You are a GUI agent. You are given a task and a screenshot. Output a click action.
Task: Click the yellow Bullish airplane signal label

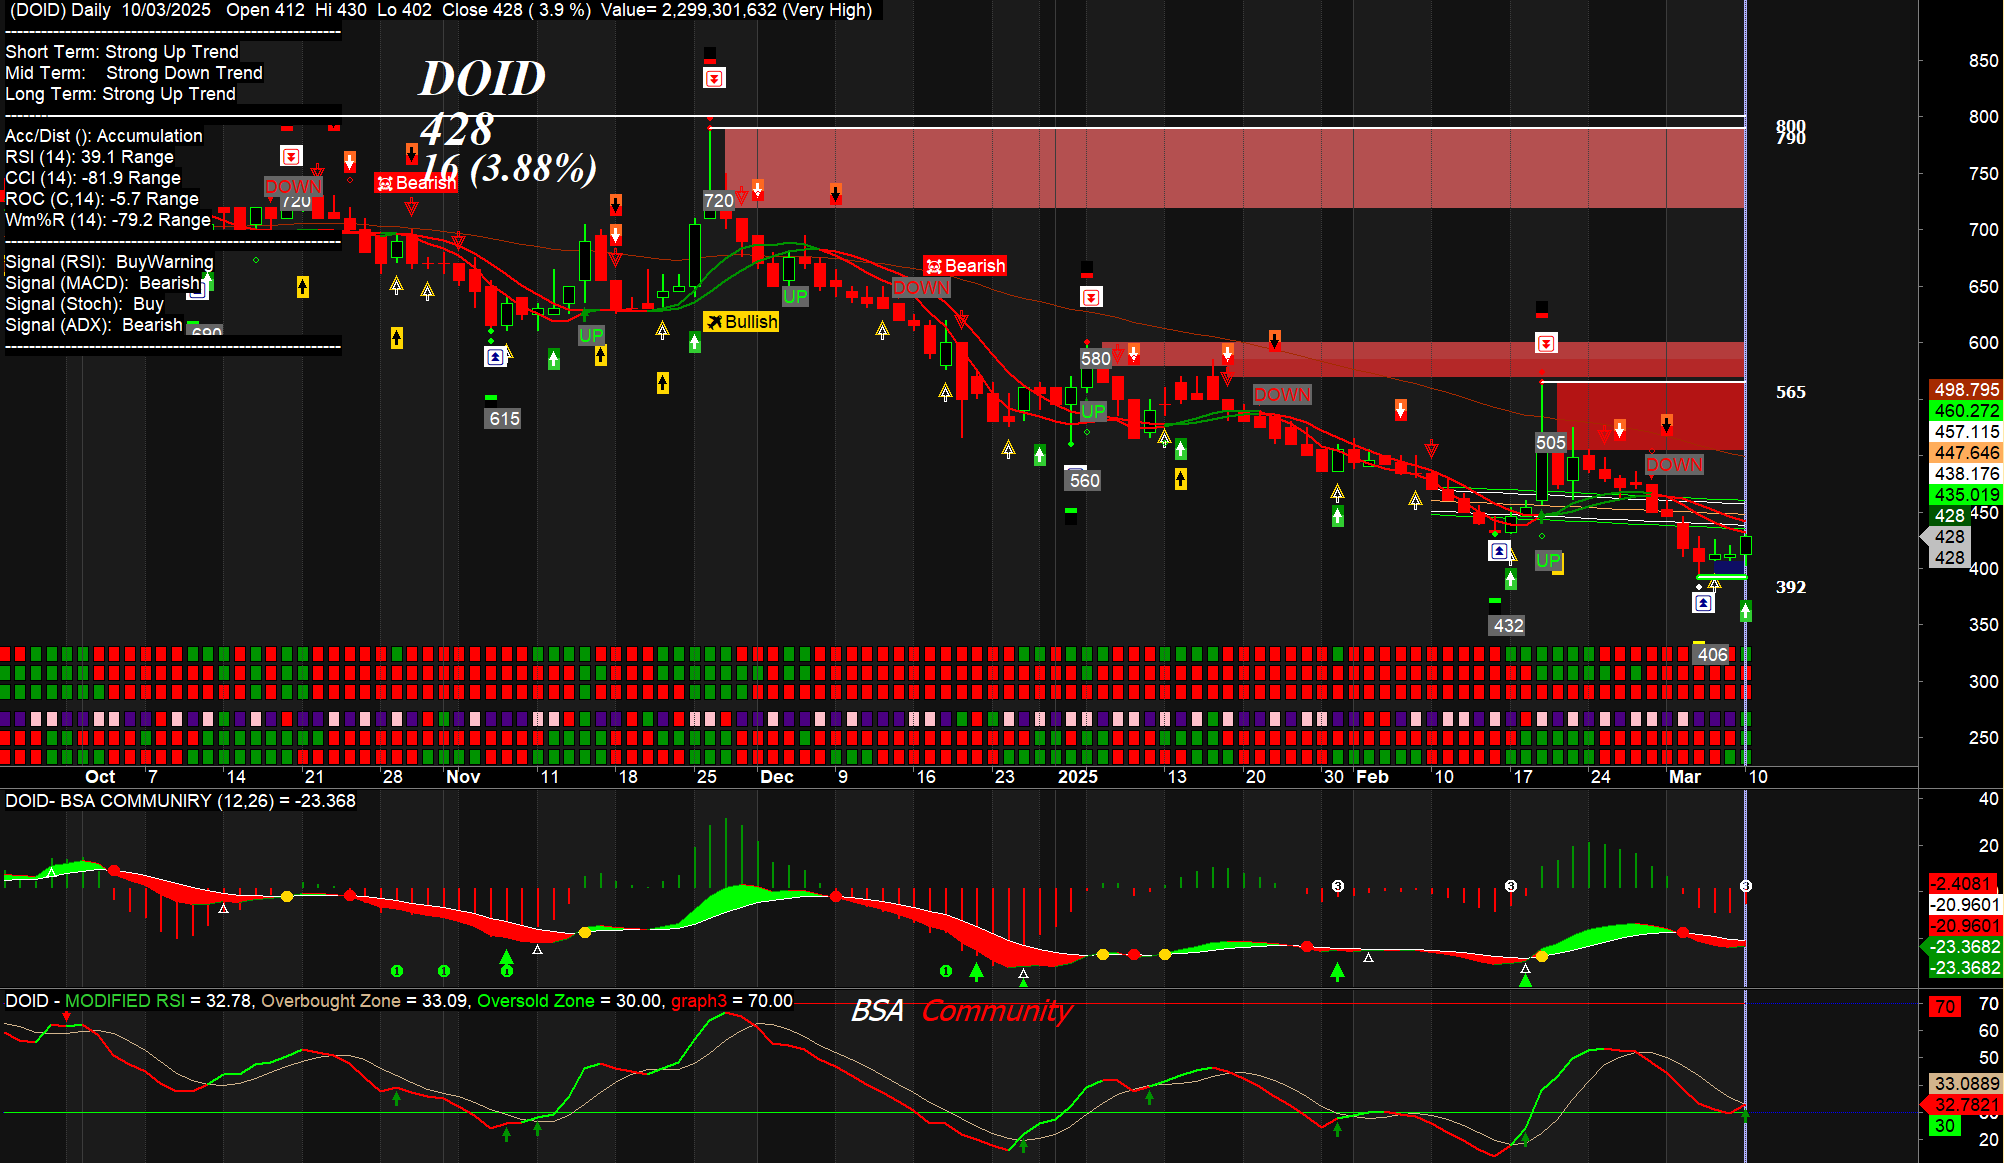pyautogui.click(x=741, y=322)
